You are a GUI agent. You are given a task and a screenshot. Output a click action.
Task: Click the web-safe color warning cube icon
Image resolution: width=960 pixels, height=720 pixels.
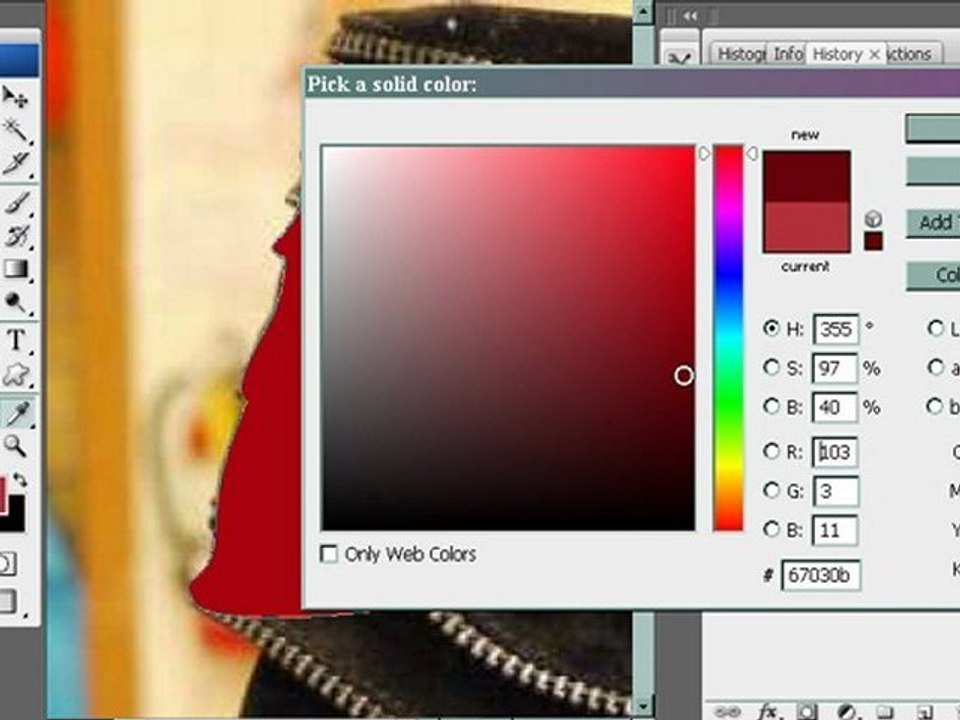(874, 219)
